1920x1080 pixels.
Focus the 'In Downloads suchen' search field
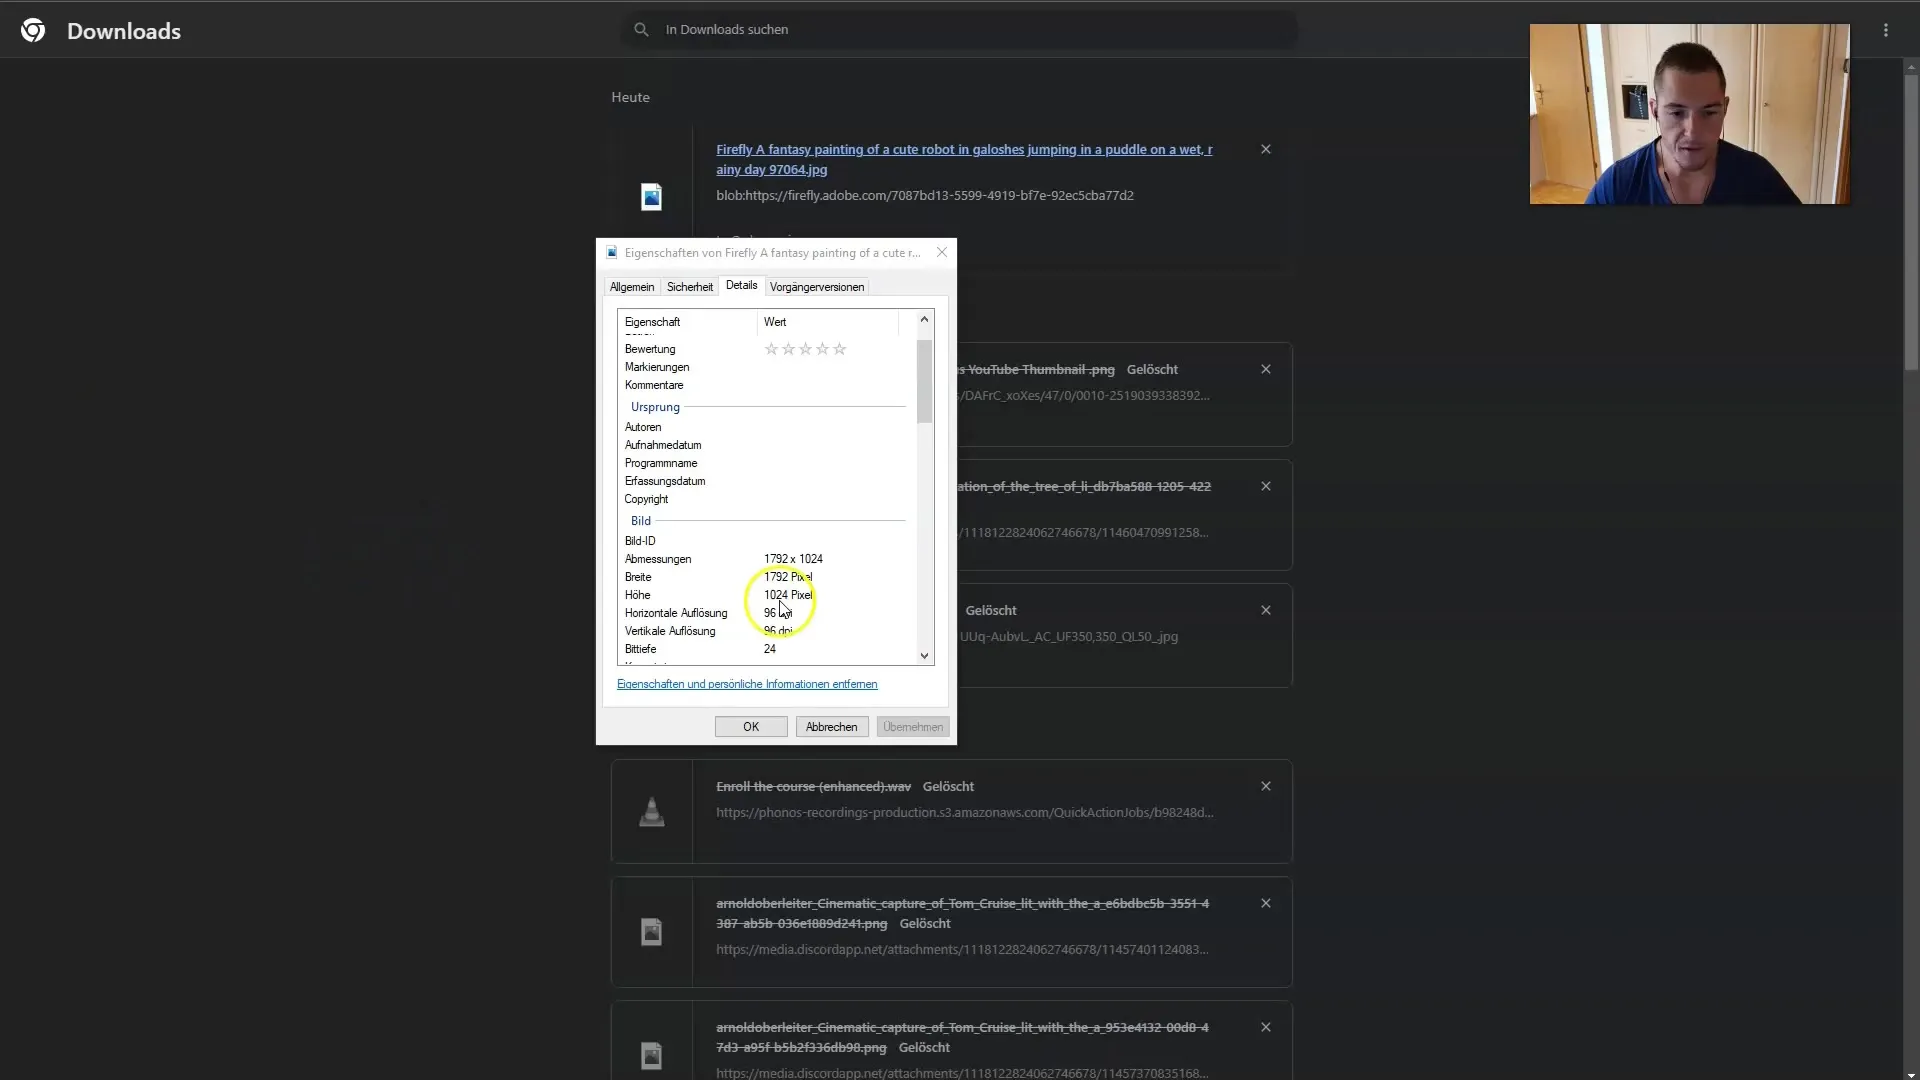pos(960,30)
